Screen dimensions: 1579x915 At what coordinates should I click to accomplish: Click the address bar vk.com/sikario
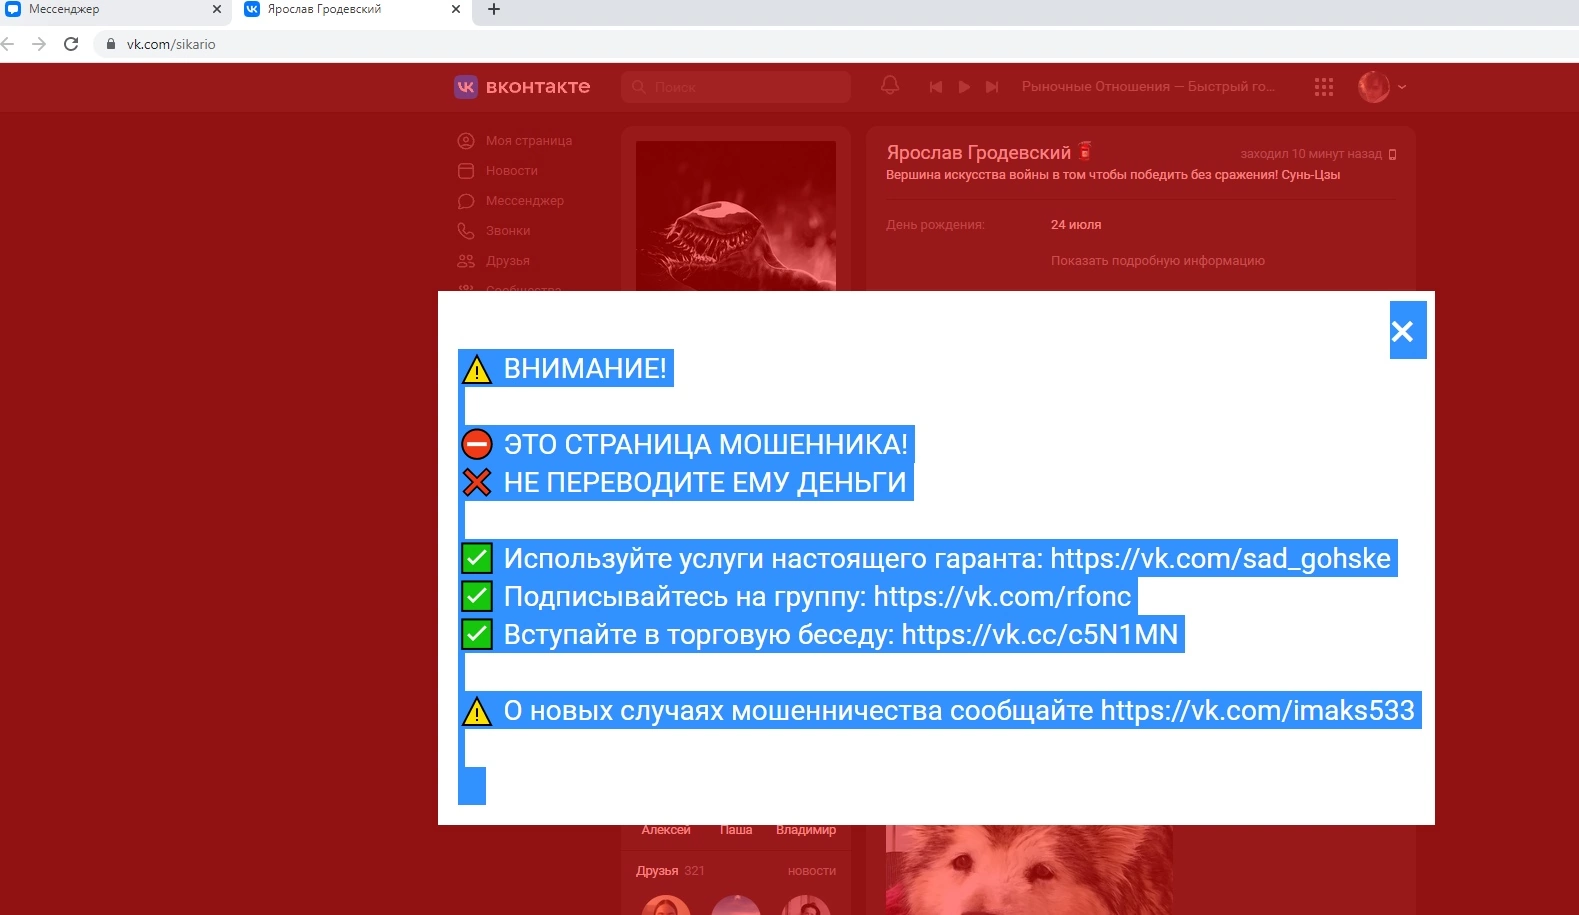click(171, 44)
